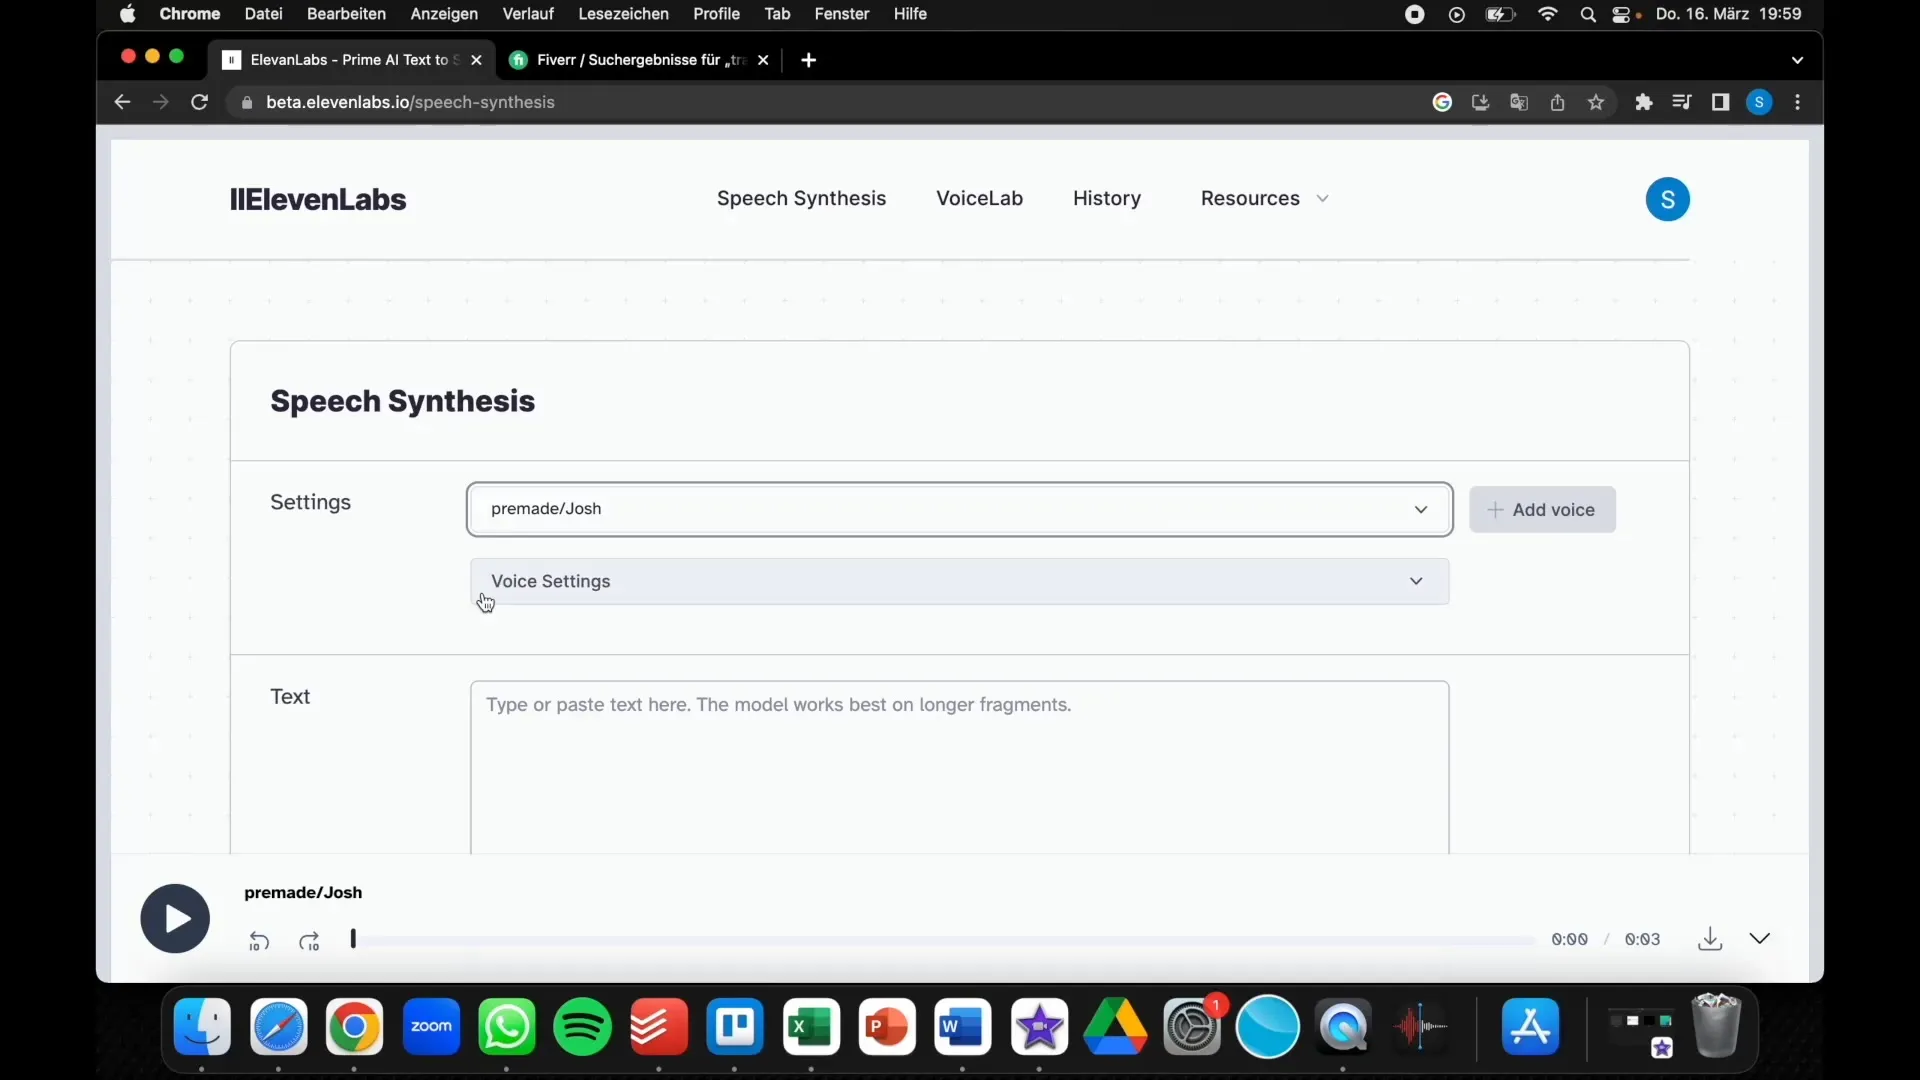1920x1080 pixels.
Task: Click the Add voice button
Action: (1540, 508)
